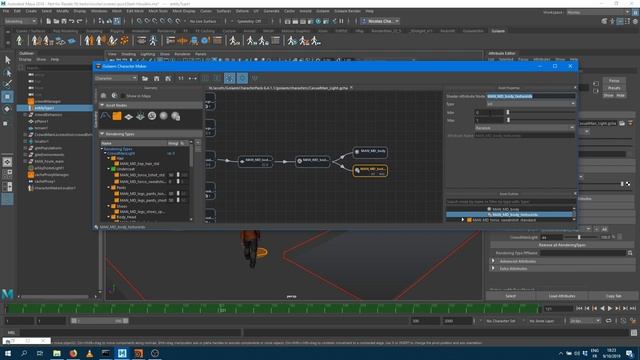Image resolution: width=640 pixels, height=360 pixels.
Task: Collapse the Hair folder in rendering types tree
Action: [x=109, y=158]
